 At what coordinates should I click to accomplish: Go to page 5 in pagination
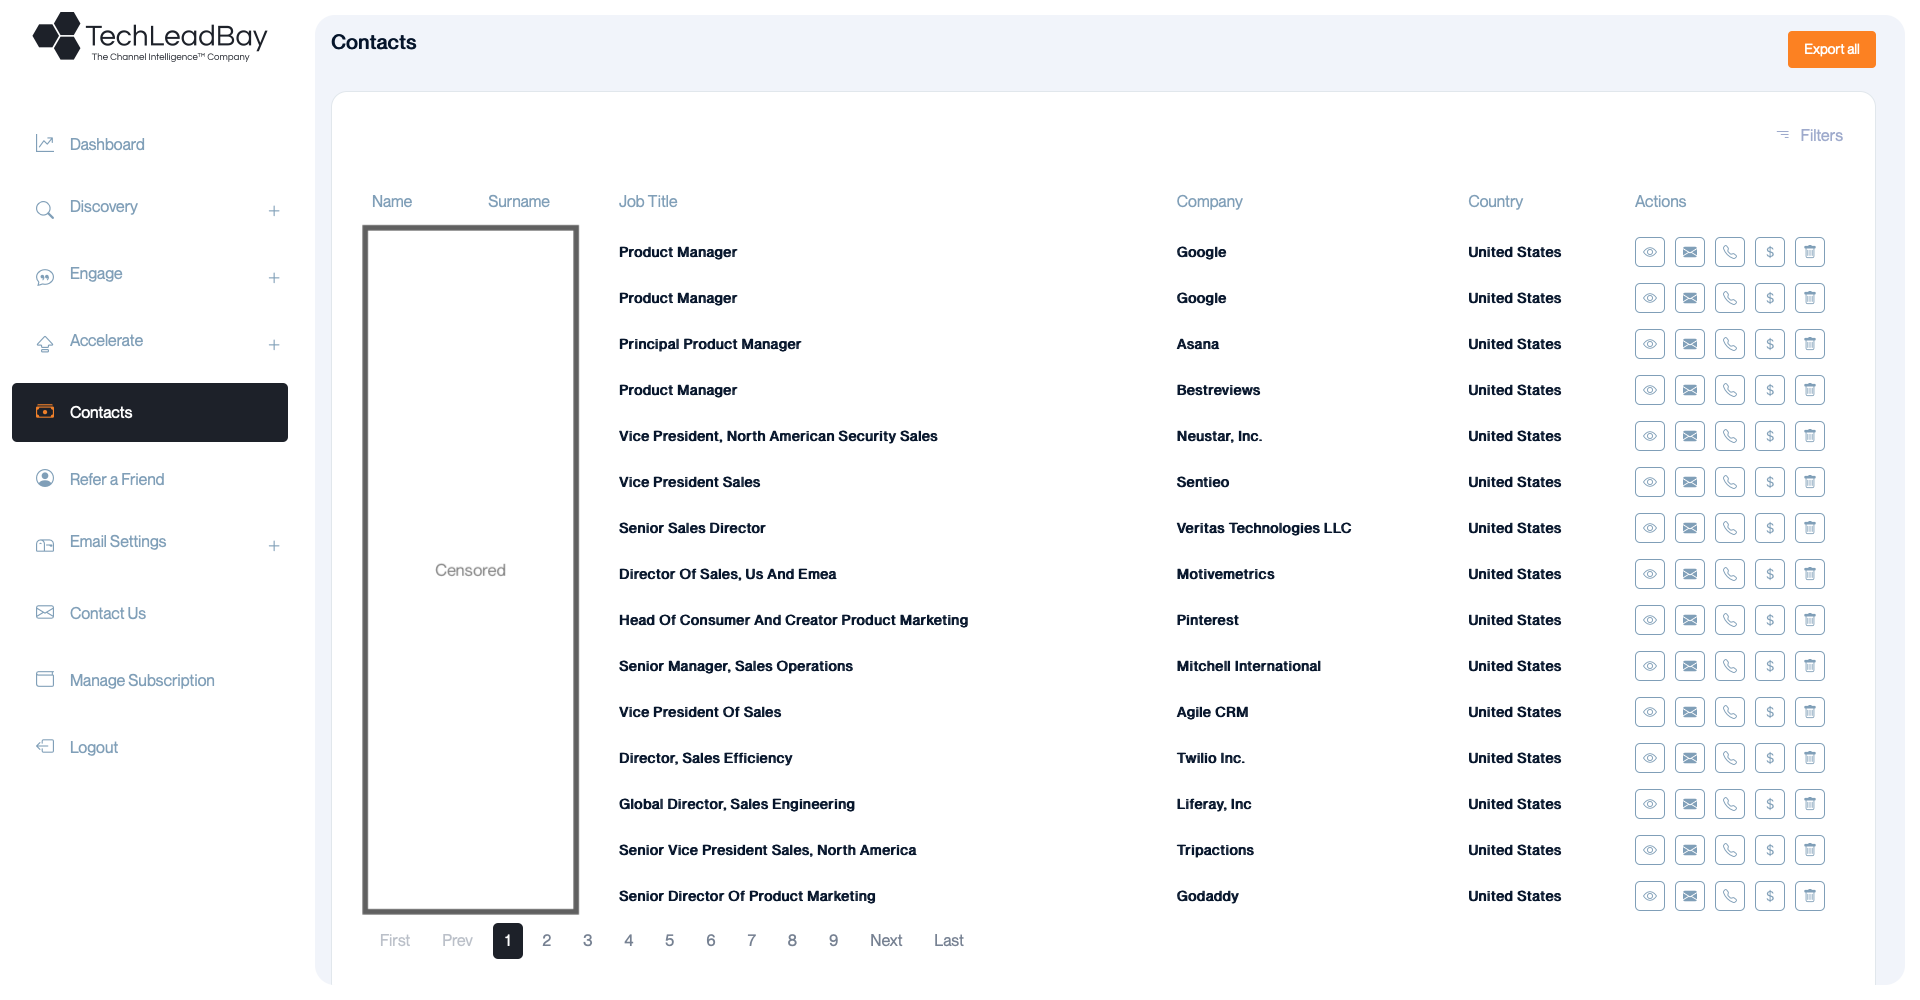point(670,940)
